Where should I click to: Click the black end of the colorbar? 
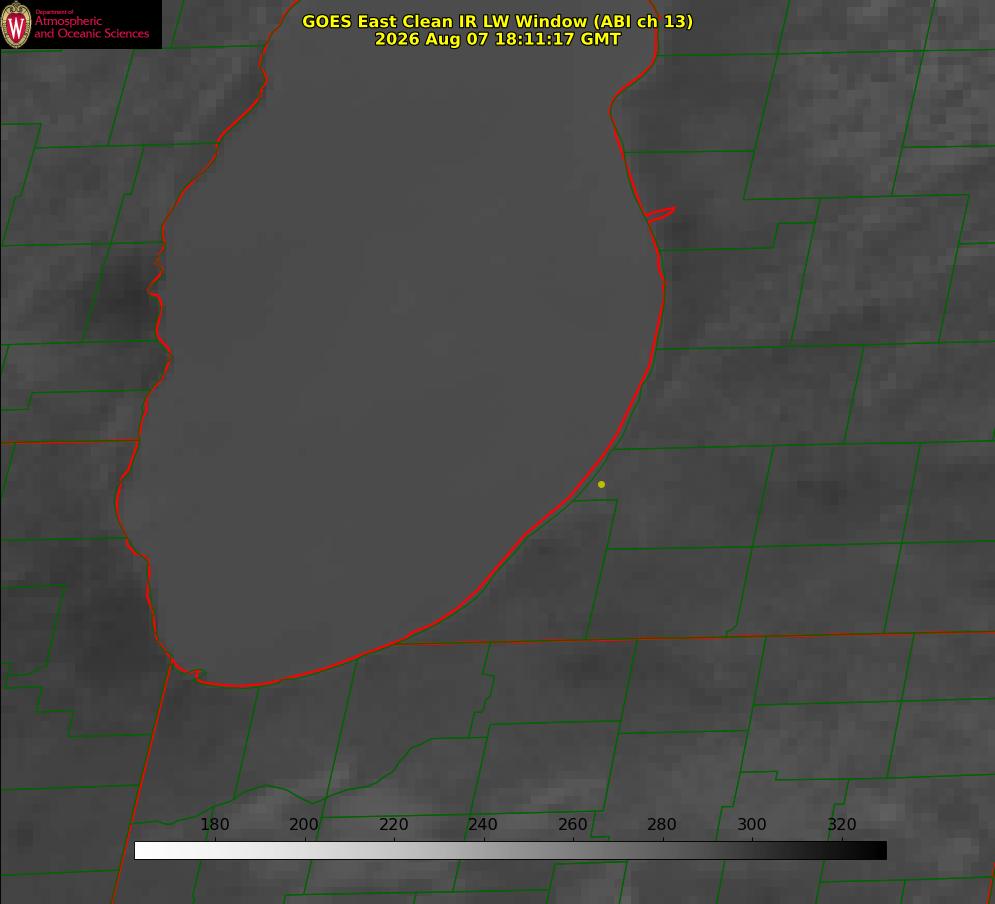876,850
